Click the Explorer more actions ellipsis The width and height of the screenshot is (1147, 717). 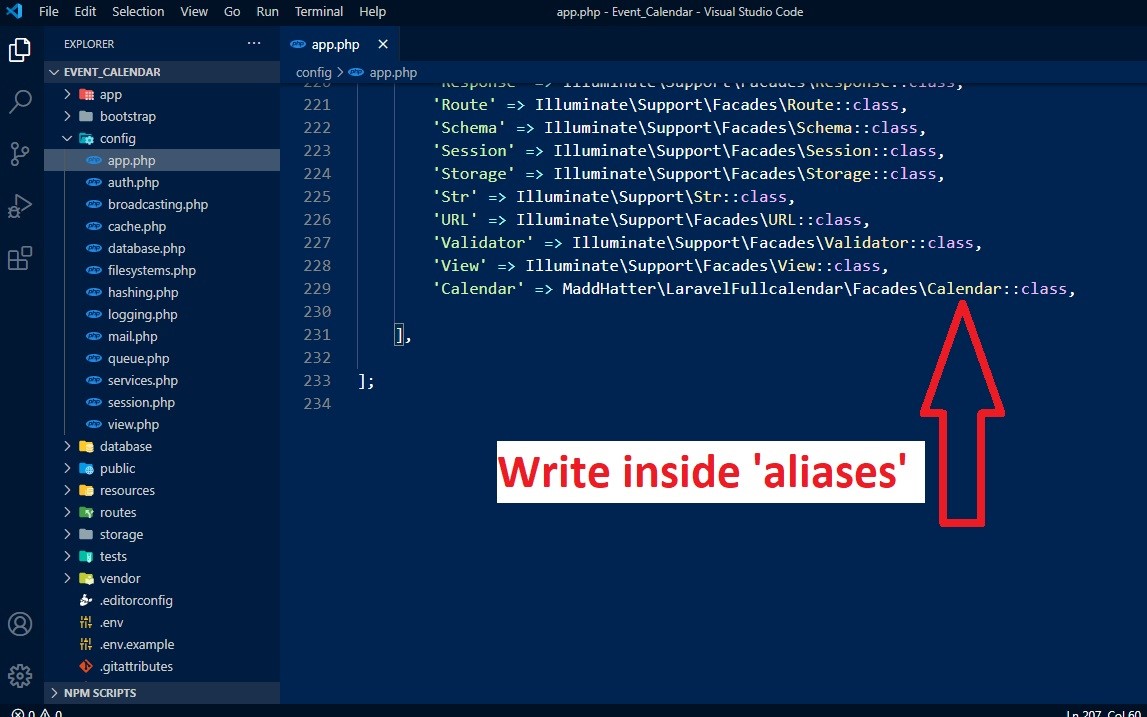coord(254,44)
